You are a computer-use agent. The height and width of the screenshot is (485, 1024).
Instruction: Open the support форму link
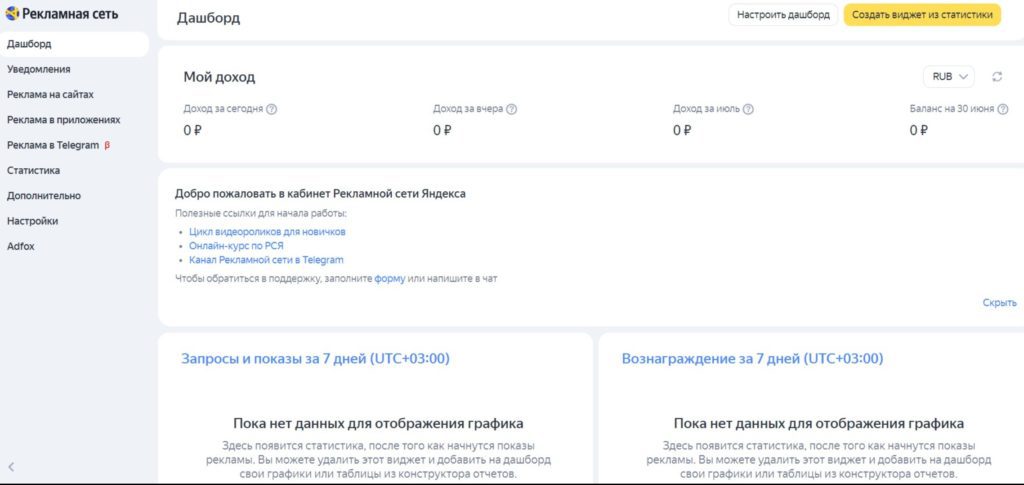pos(390,279)
